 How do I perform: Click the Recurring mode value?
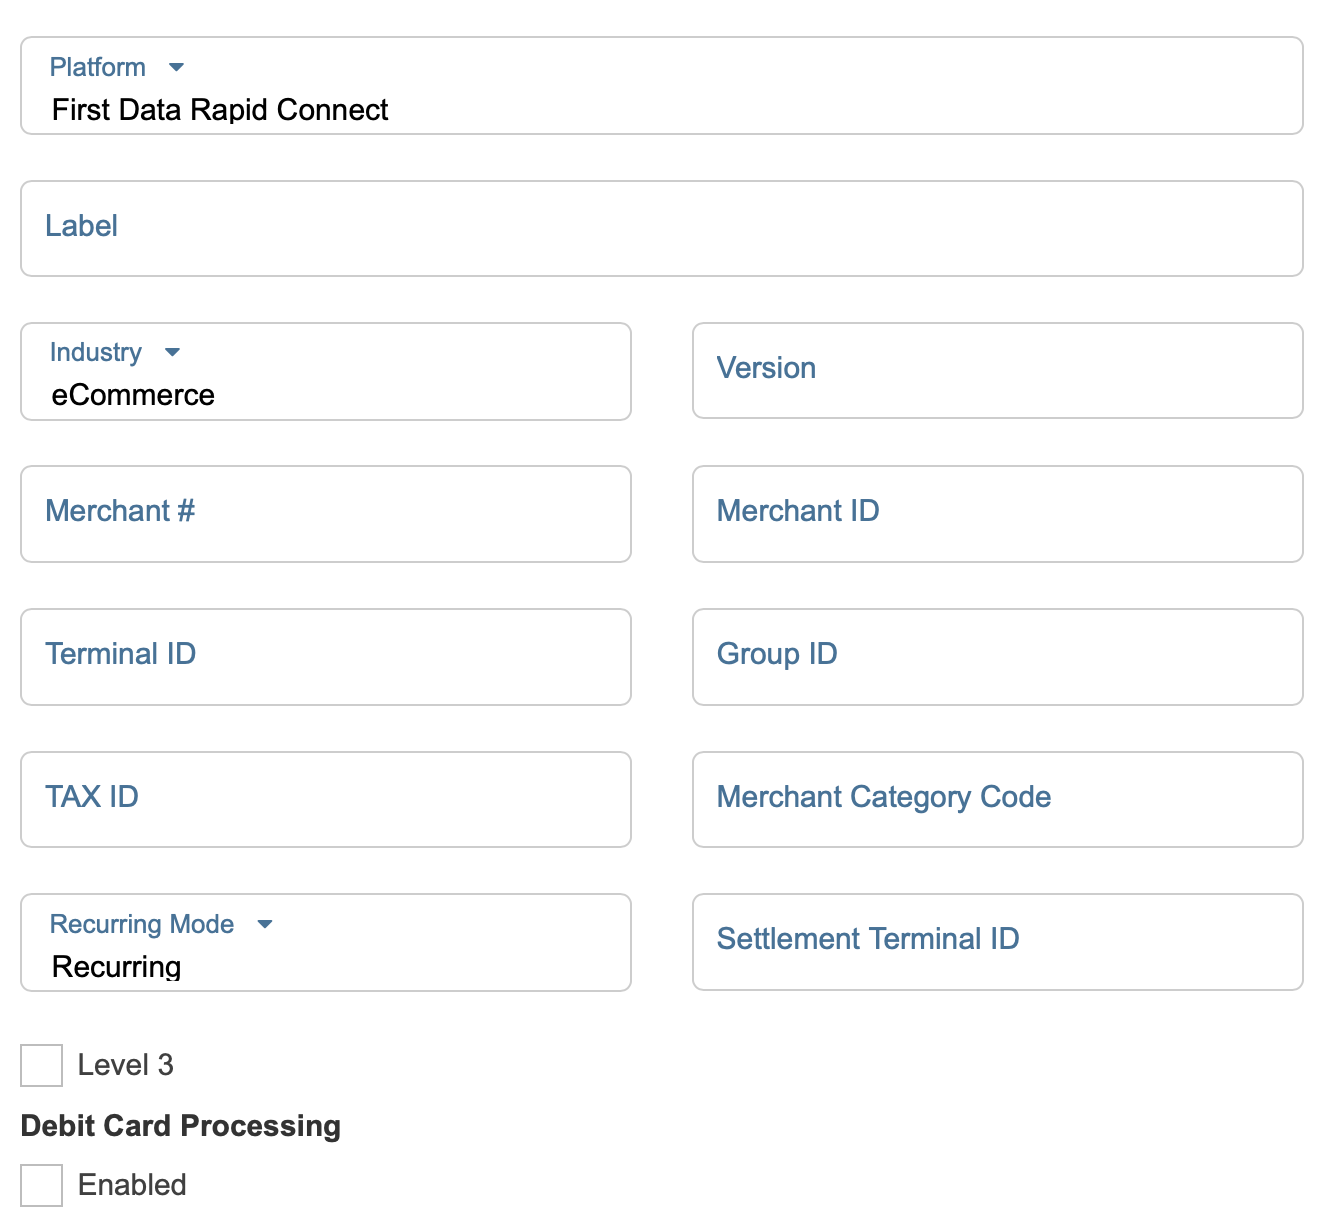pyautogui.click(x=116, y=967)
